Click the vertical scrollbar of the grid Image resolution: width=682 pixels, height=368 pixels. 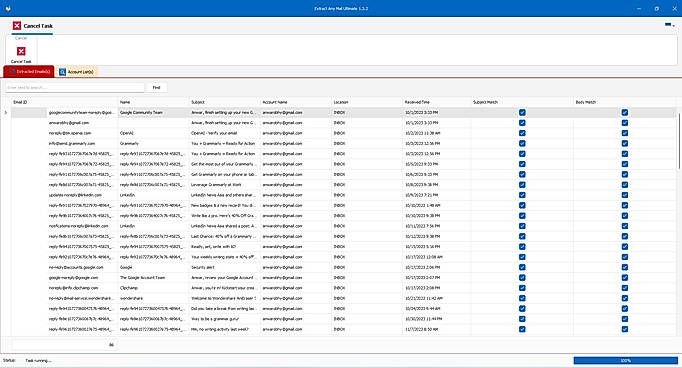679,141
